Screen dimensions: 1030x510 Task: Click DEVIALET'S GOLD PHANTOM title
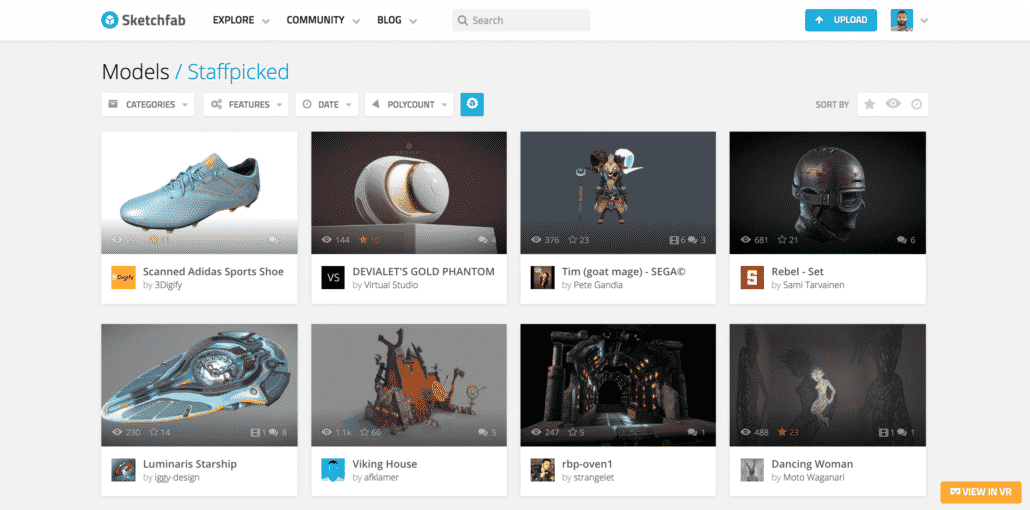coord(424,271)
